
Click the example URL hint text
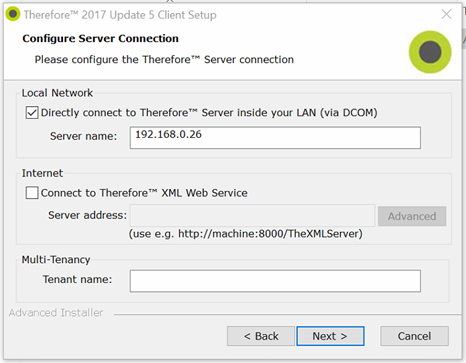246,234
